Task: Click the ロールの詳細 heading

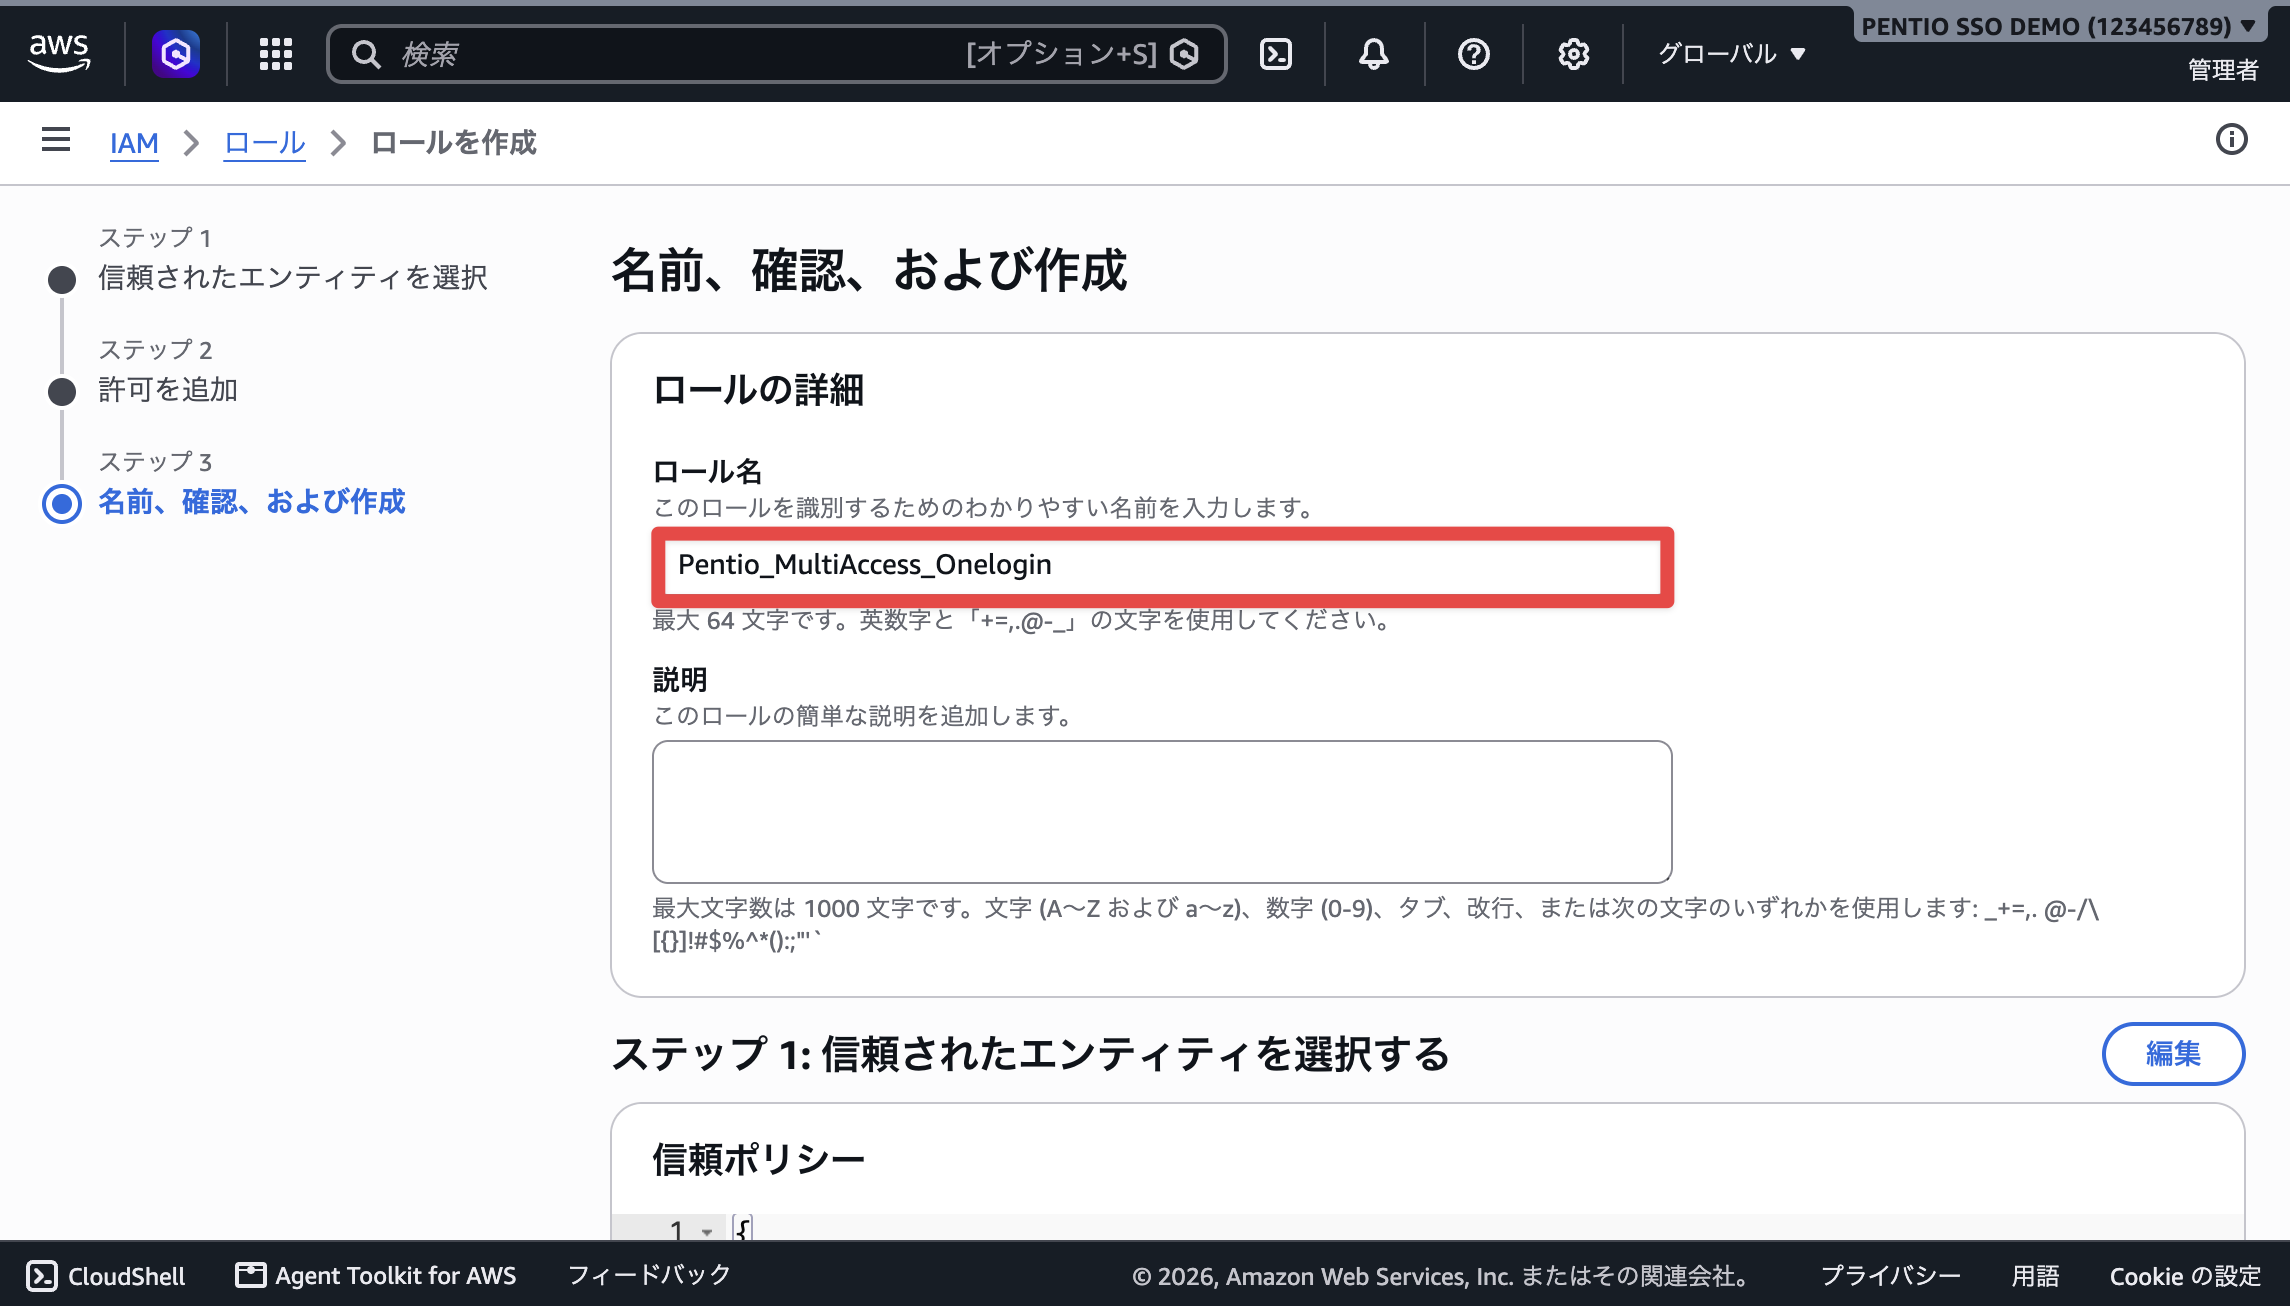Action: click(x=758, y=389)
